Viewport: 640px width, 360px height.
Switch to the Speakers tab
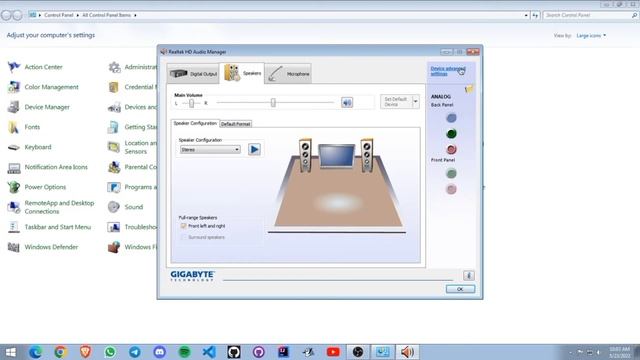(x=242, y=73)
